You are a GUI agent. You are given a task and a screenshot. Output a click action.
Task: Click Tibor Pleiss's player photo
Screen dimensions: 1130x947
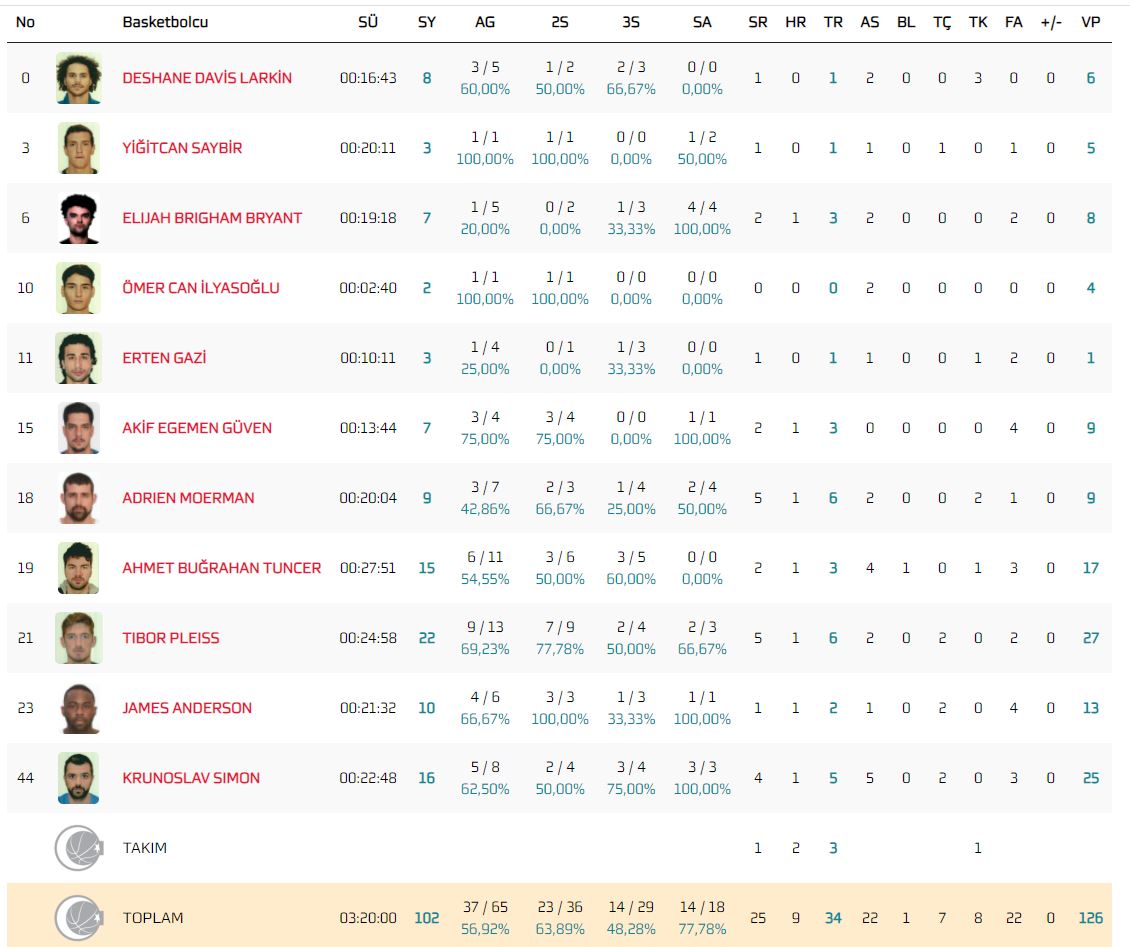point(78,638)
